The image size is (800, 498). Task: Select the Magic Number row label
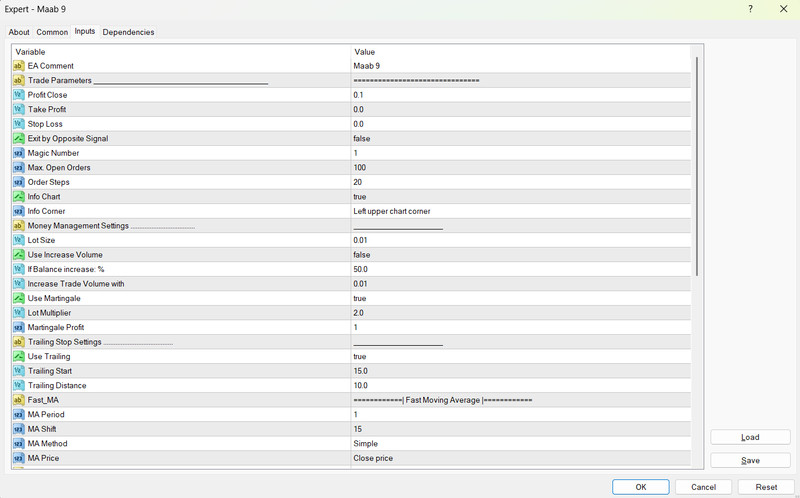53,153
